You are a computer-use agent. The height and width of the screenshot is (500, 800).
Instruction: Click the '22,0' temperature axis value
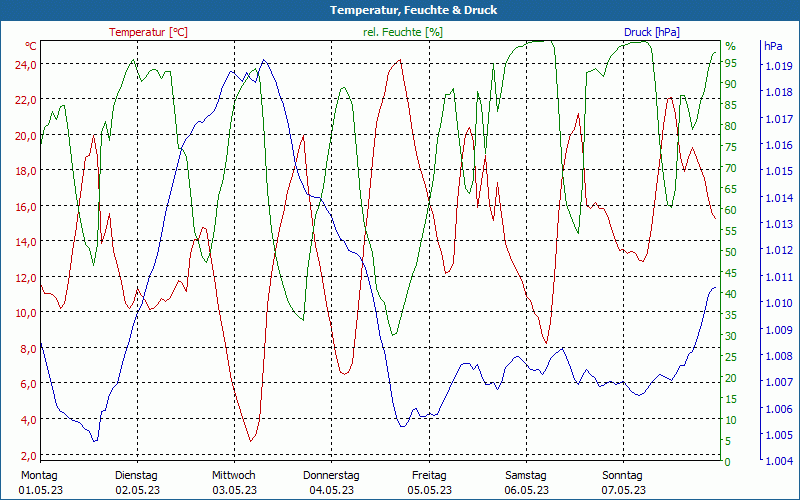click(x=26, y=100)
